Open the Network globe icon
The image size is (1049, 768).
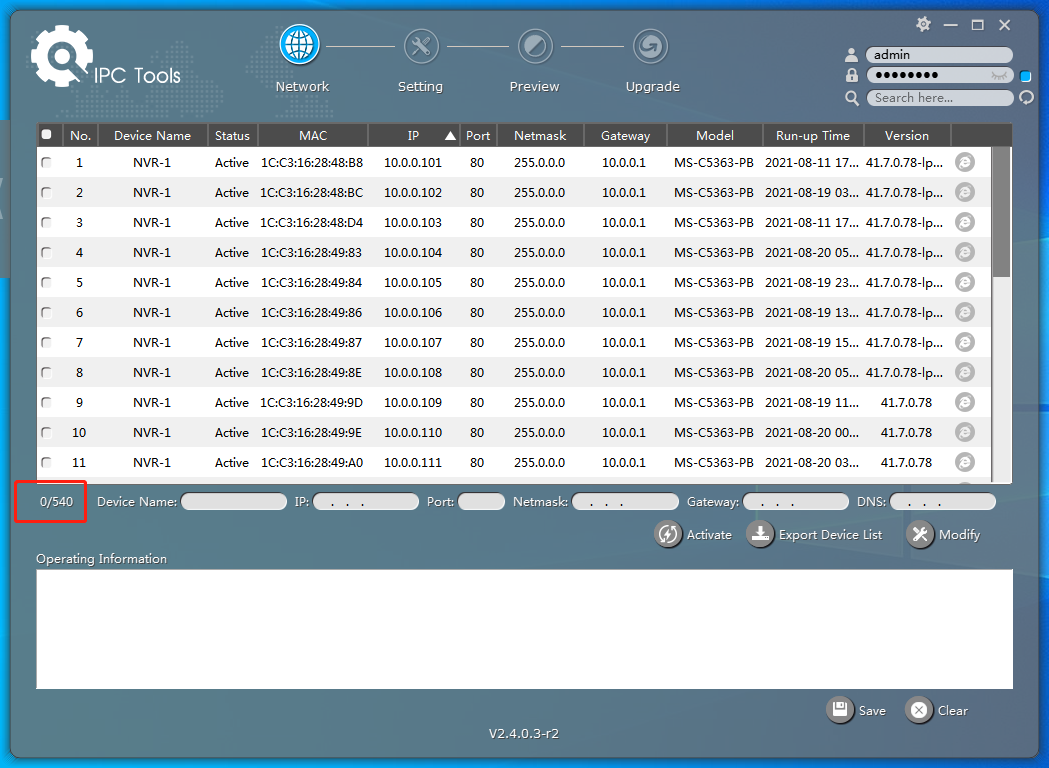click(299, 45)
